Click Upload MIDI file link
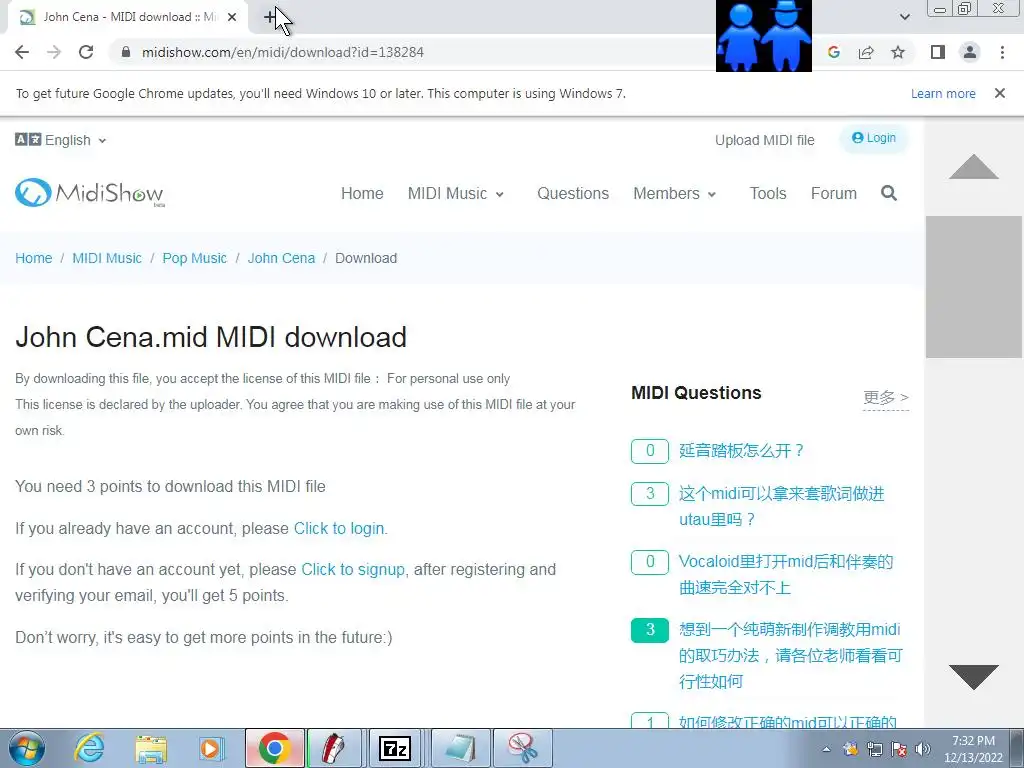The image size is (1024, 768). point(765,140)
